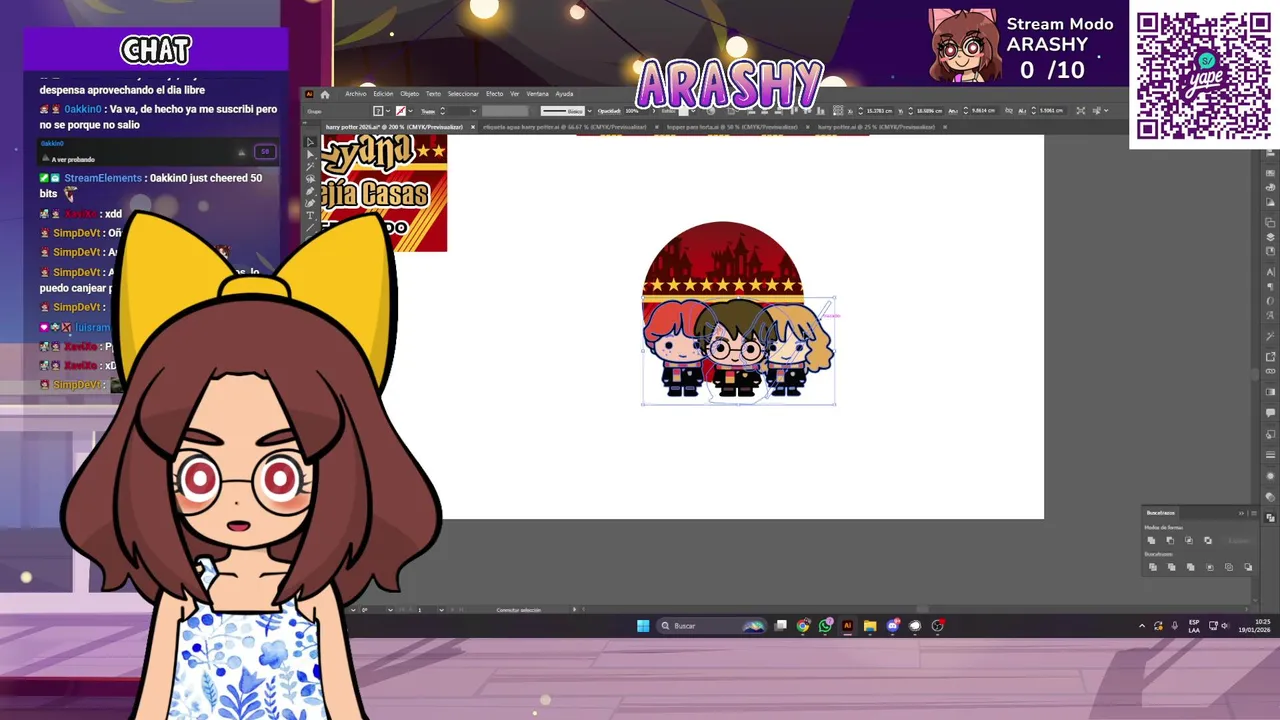This screenshot has height=720, width=1280.
Task: Click the isolate/transform icon in control bar
Action: click(x=1081, y=110)
